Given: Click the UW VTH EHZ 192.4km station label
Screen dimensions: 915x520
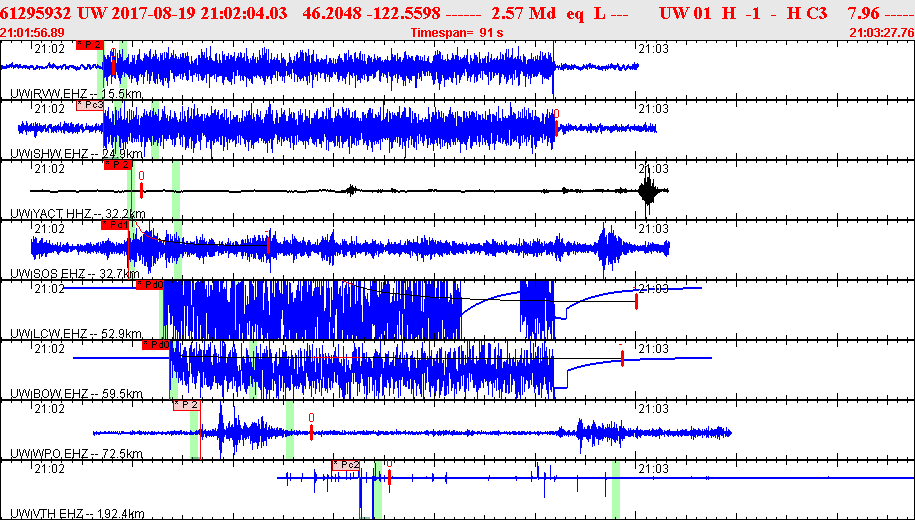Looking at the screenshot, I should [x=78, y=514].
